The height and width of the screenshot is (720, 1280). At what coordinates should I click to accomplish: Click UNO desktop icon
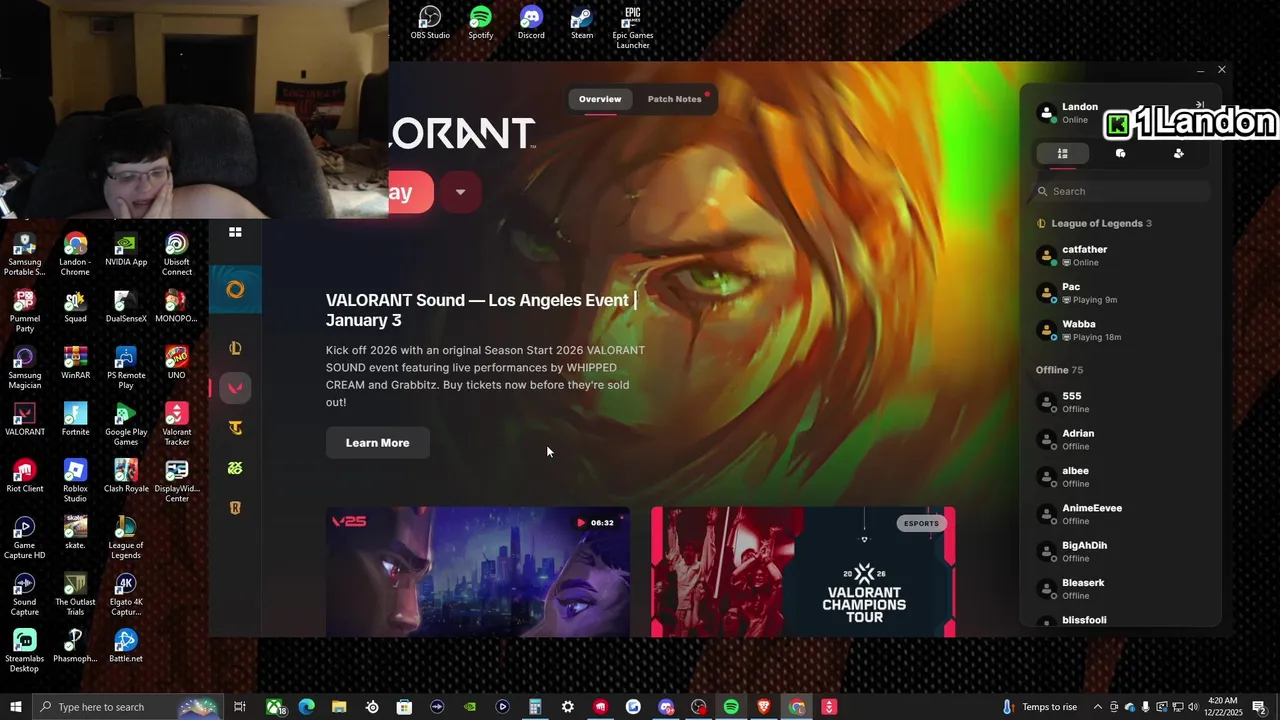[177, 363]
